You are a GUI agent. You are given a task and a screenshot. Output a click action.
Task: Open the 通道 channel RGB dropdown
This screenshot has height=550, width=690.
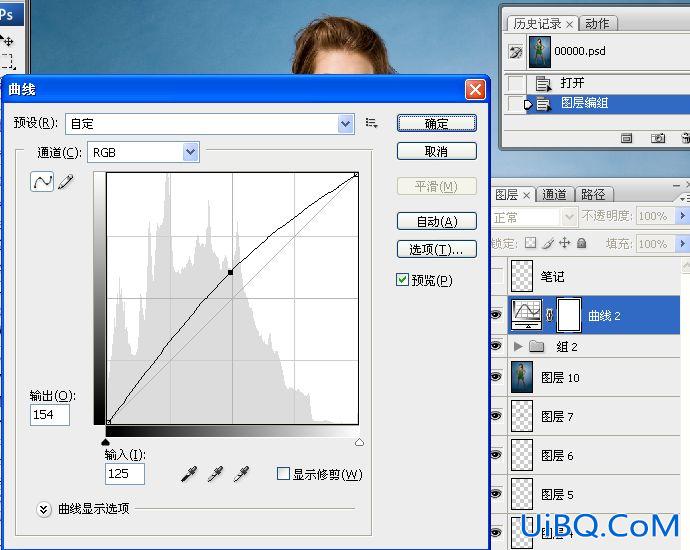191,152
